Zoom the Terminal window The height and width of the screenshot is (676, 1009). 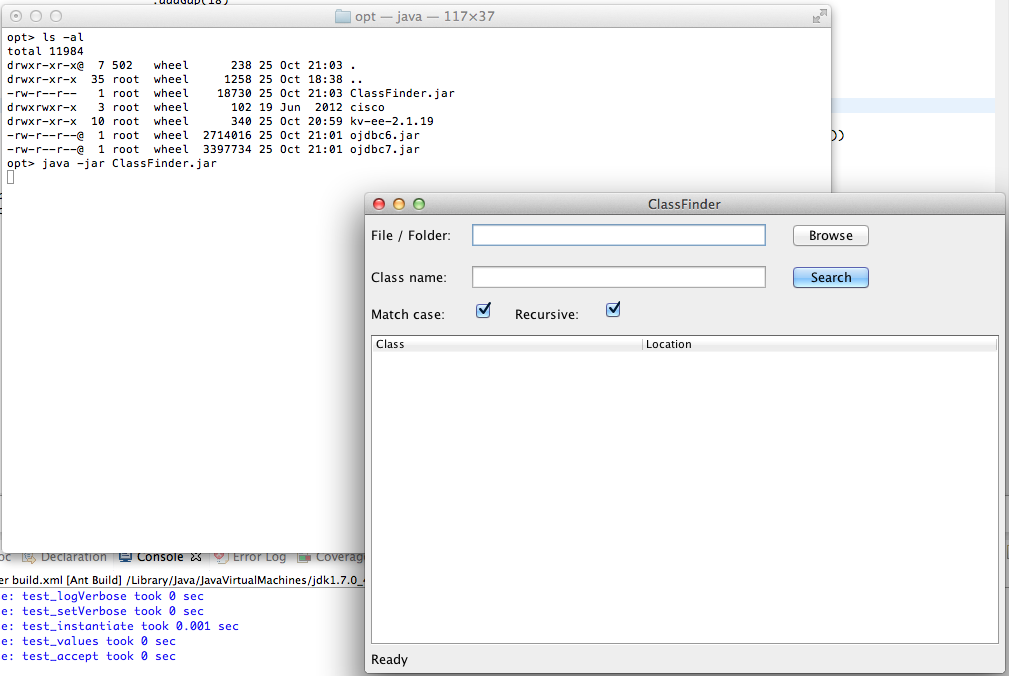point(56,16)
